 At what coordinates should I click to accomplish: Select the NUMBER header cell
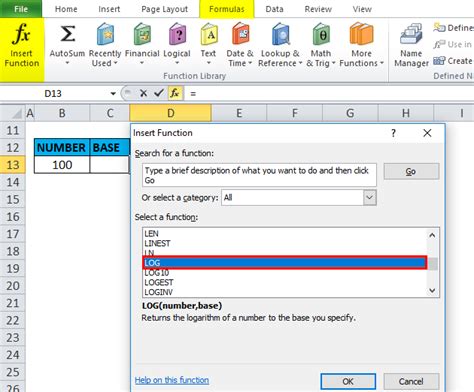pos(62,147)
